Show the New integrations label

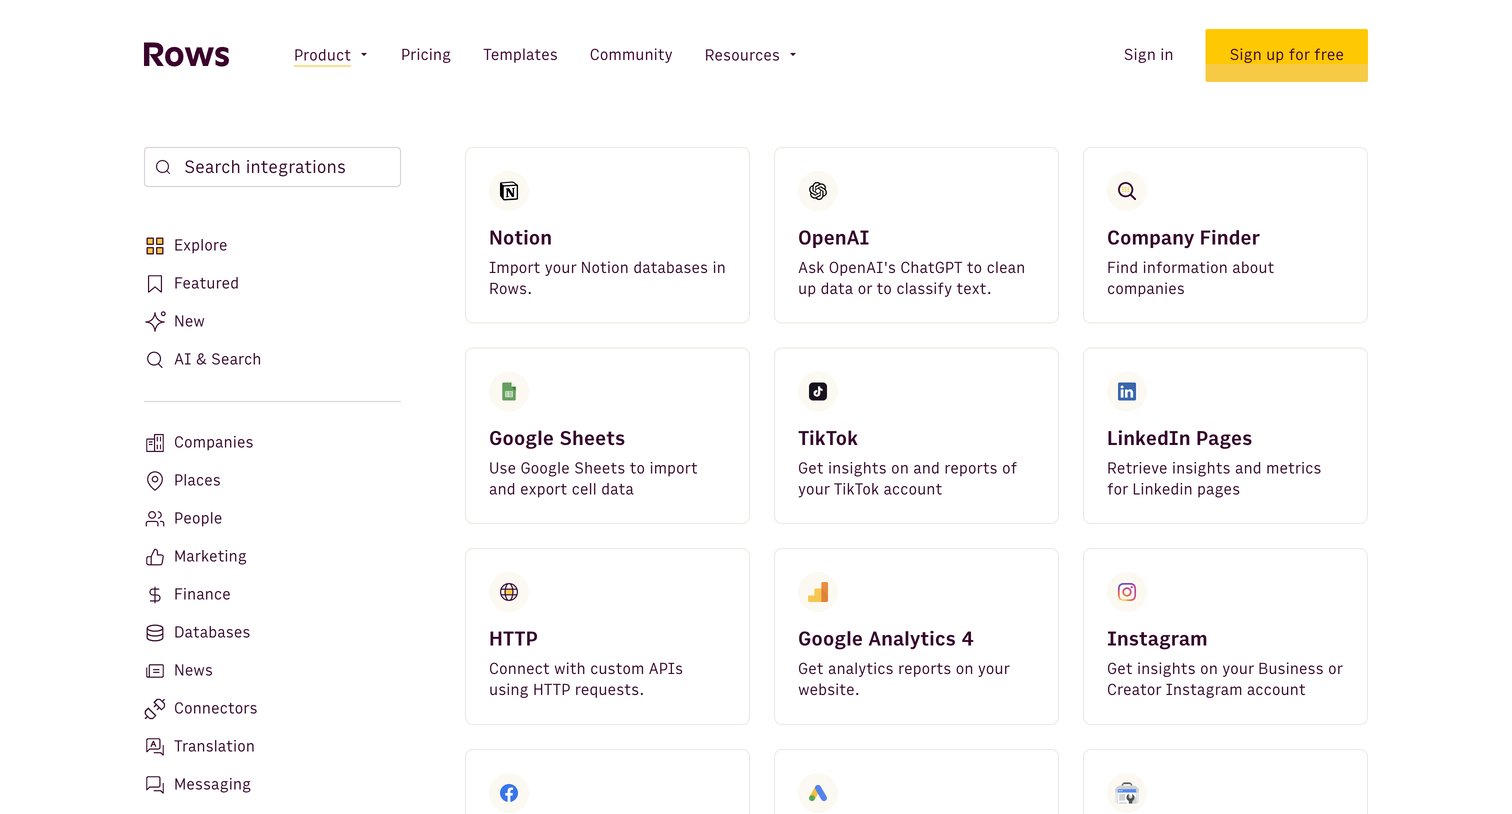tap(189, 322)
